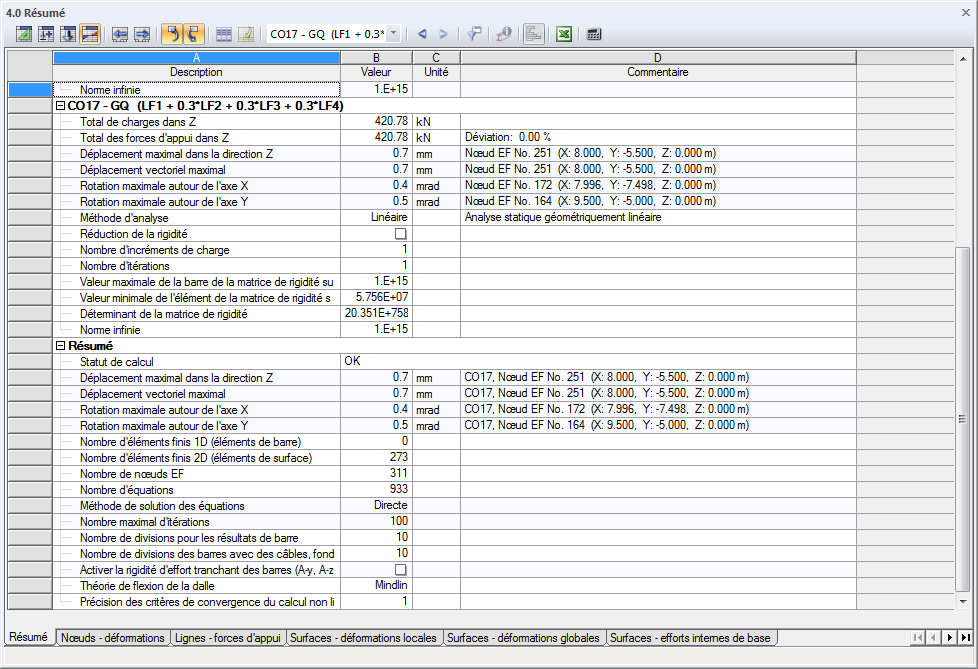Switch to Nœuds - déformations tab
Screen dimensions: 978x669
tap(113, 638)
